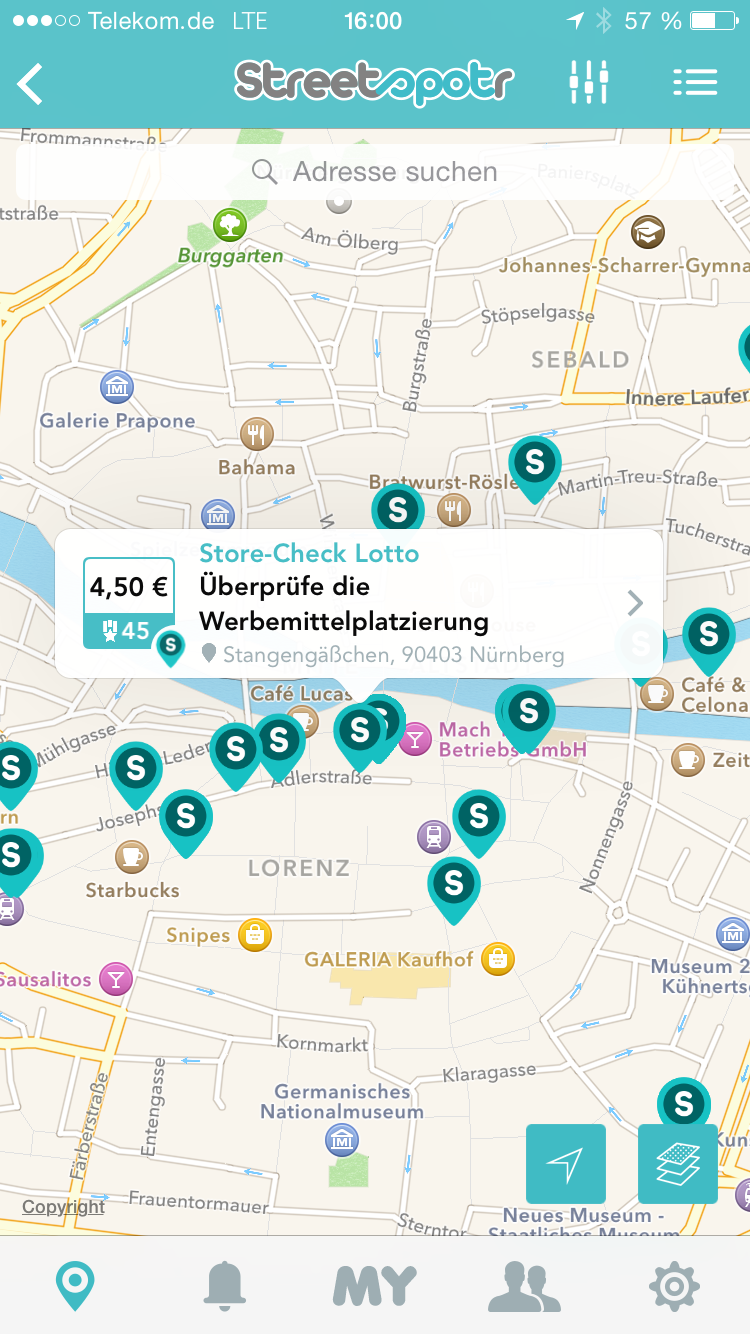Tap the Adresse suchen search field
750x1334 pixels.
tap(375, 171)
